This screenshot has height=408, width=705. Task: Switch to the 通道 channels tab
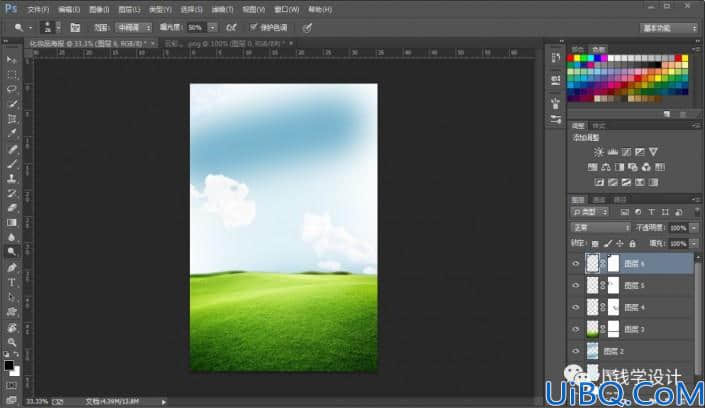(599, 200)
